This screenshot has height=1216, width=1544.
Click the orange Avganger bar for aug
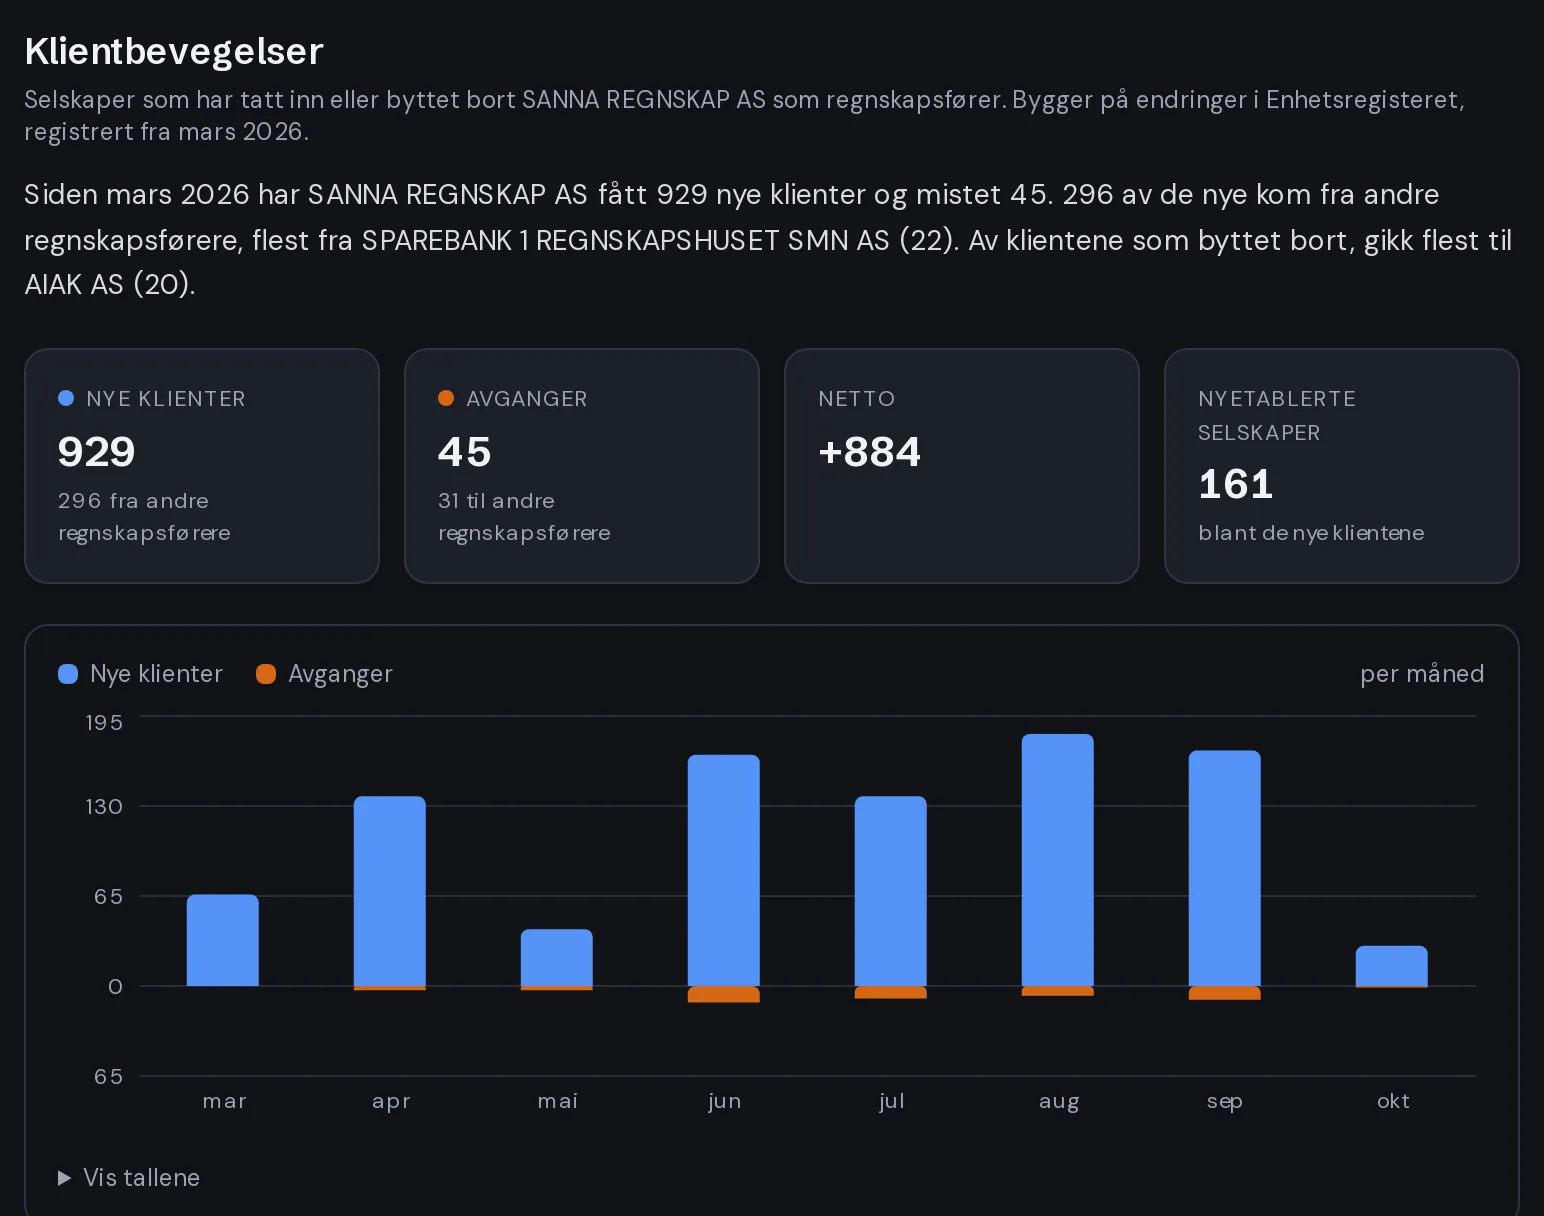pos(1058,991)
